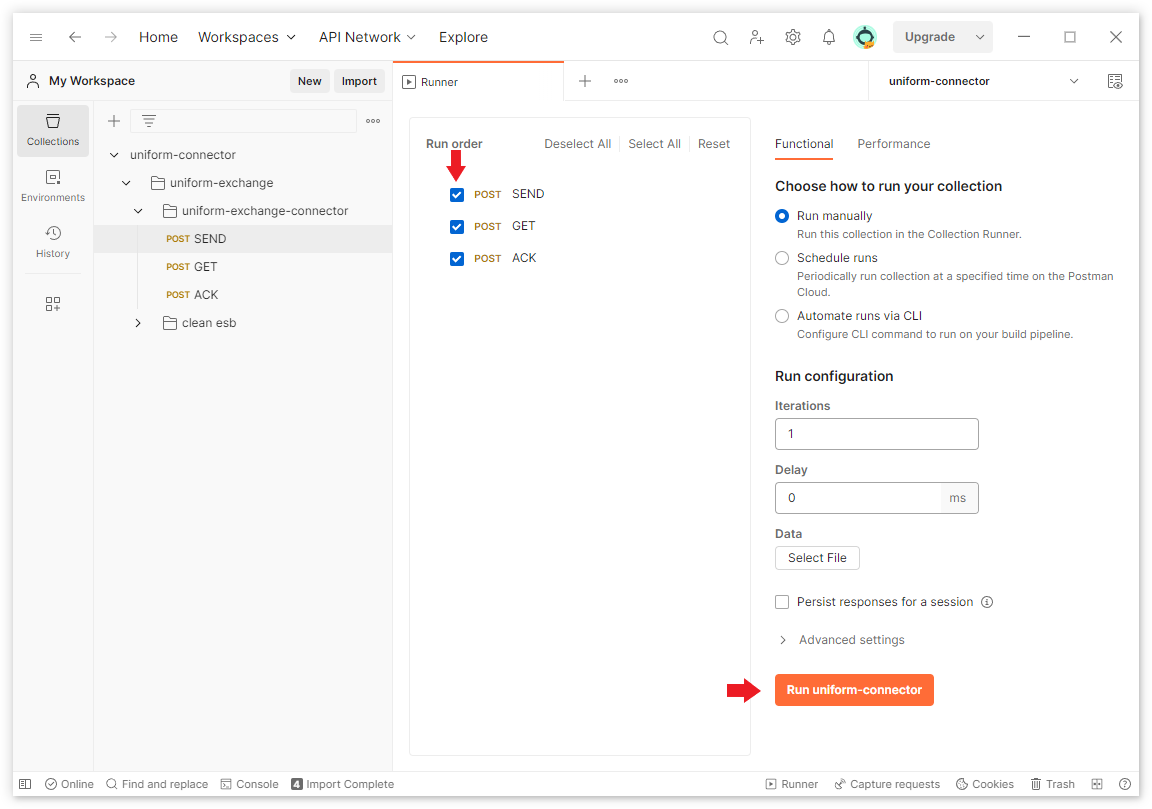This screenshot has height=809, width=1152.
Task: Open the History sidebar panel
Action: 52,241
